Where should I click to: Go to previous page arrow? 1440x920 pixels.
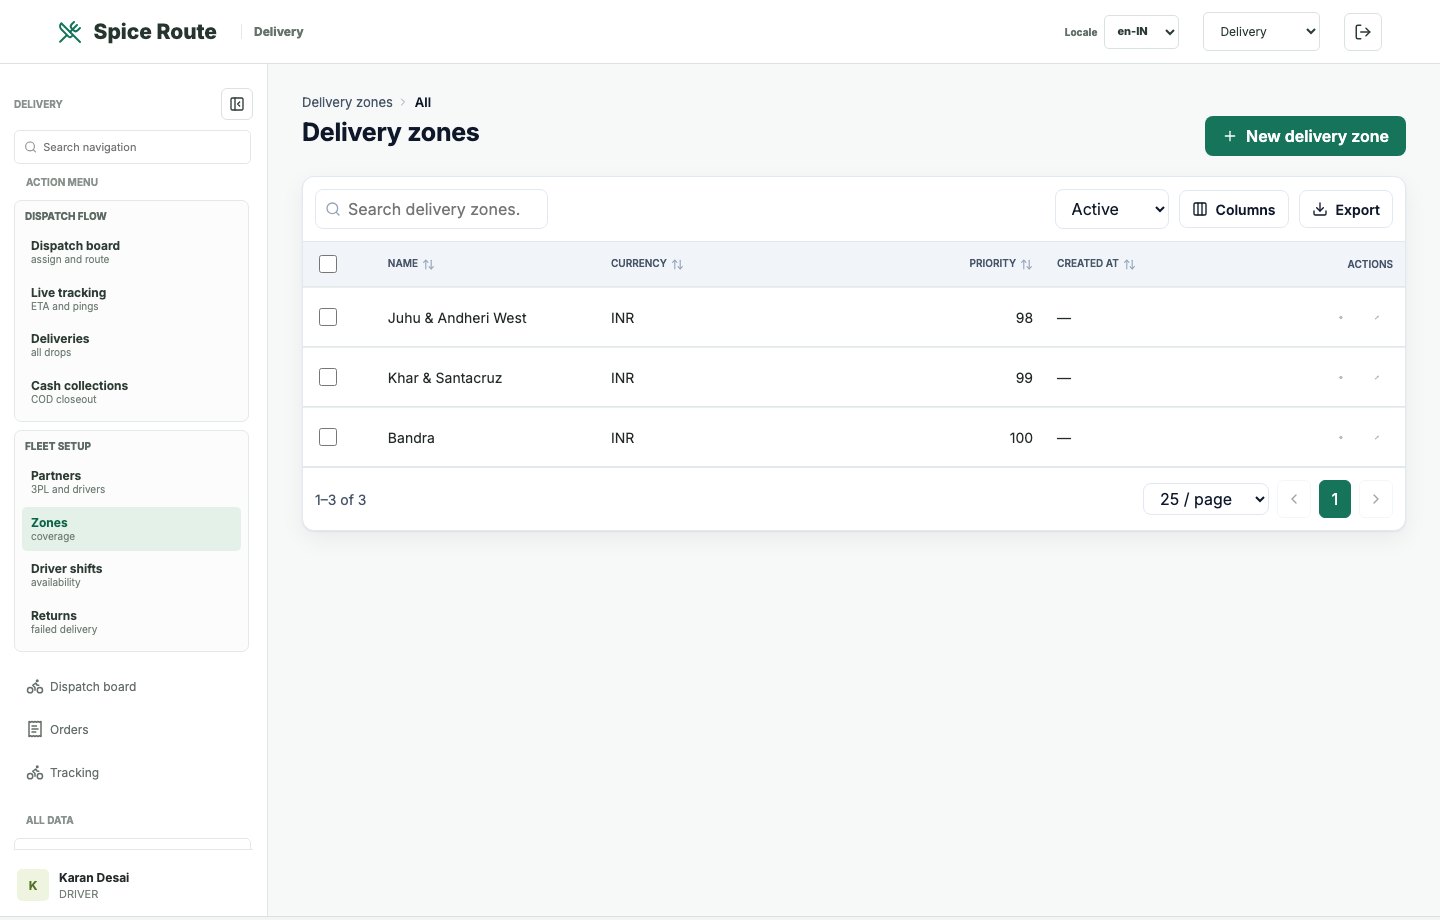[x=1294, y=499]
